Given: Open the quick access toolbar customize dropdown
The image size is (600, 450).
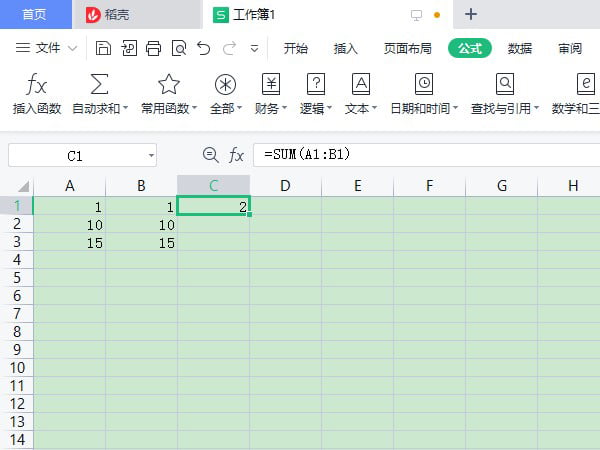Looking at the screenshot, I should [254, 48].
